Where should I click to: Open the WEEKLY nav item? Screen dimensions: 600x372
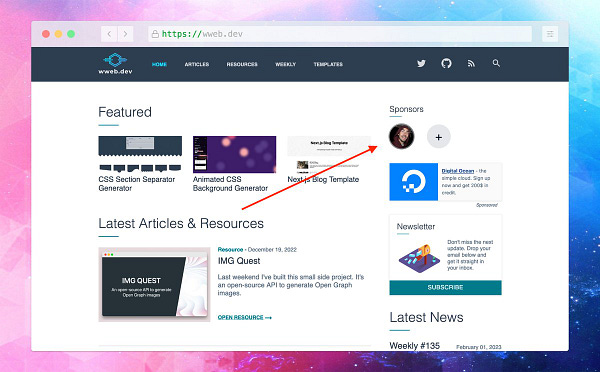pos(285,64)
